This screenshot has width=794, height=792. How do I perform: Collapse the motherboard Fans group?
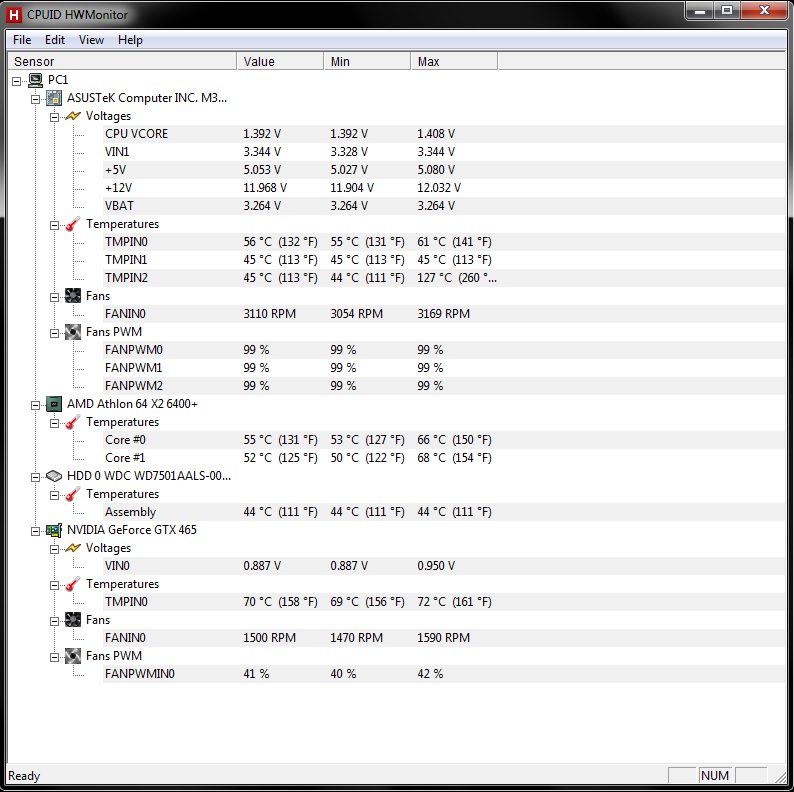(x=54, y=297)
